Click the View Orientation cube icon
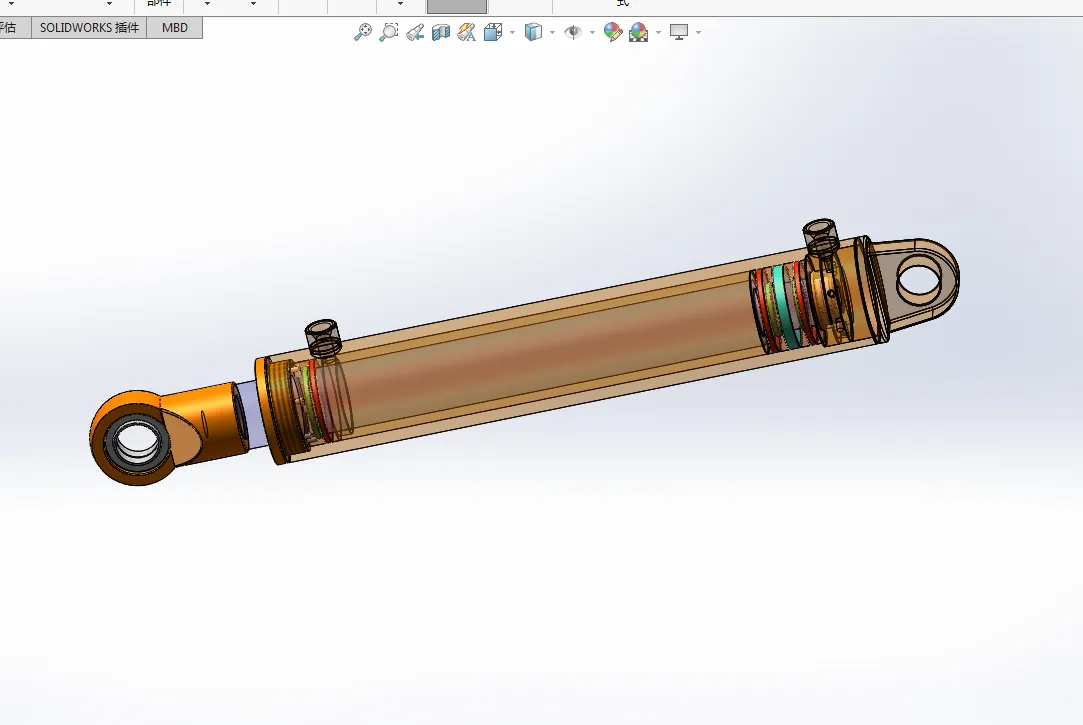The height and width of the screenshot is (725, 1083). coord(493,32)
